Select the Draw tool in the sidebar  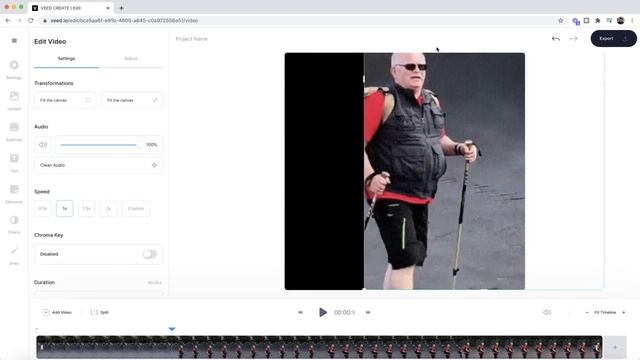[14, 255]
